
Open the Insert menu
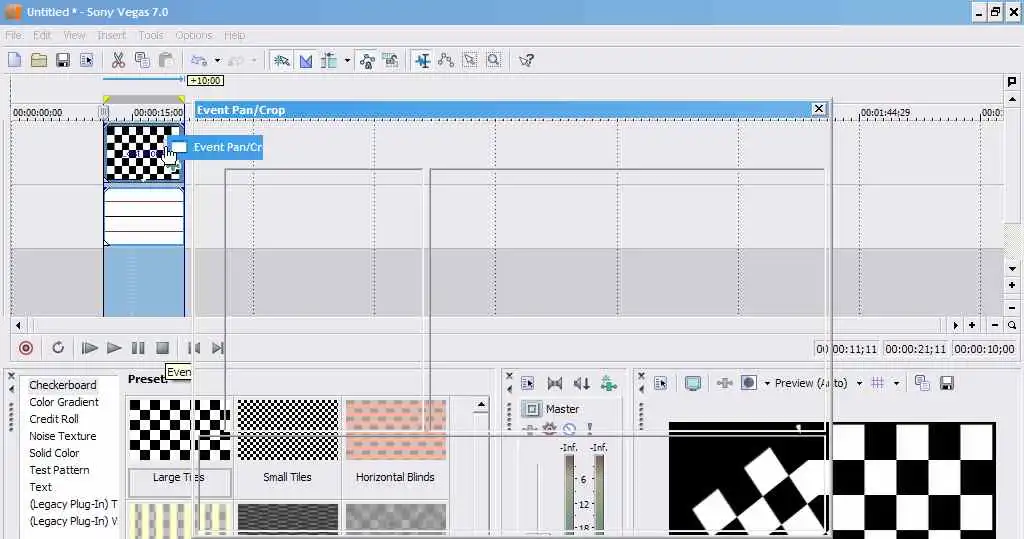pos(112,35)
